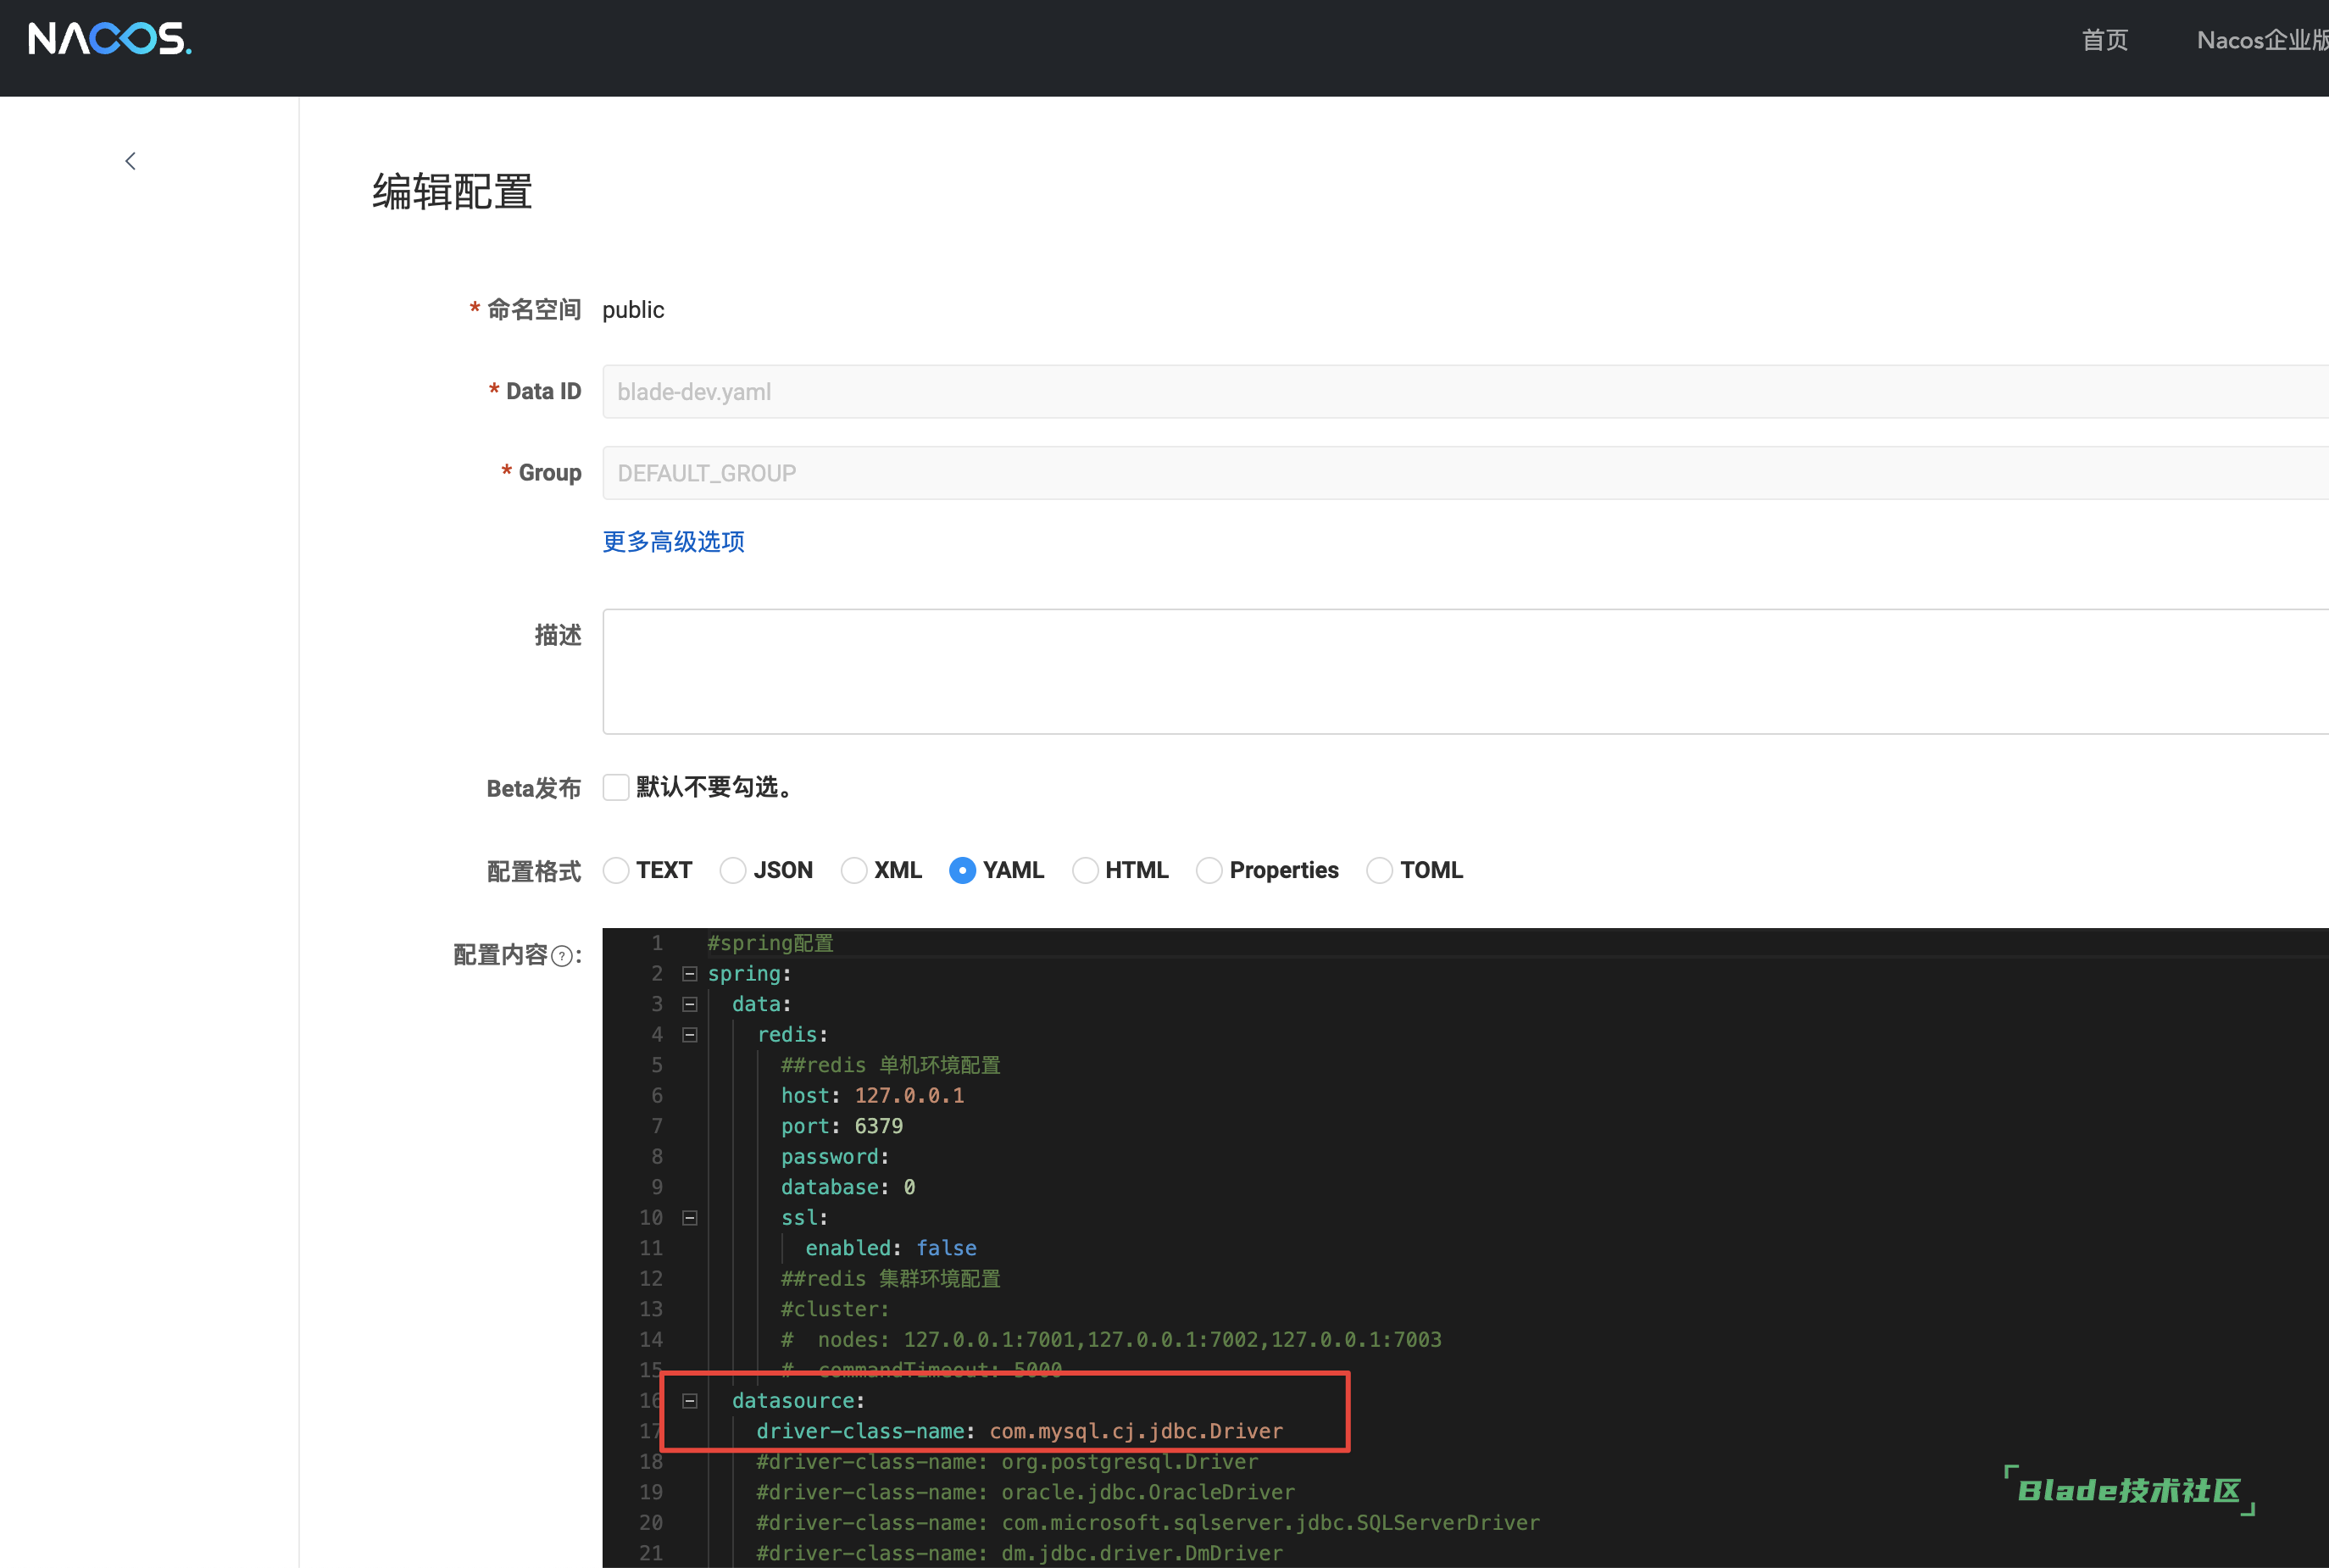Screen dimensions: 2329x1568
Task: Click the NACOS logo
Action: click(110, 39)
